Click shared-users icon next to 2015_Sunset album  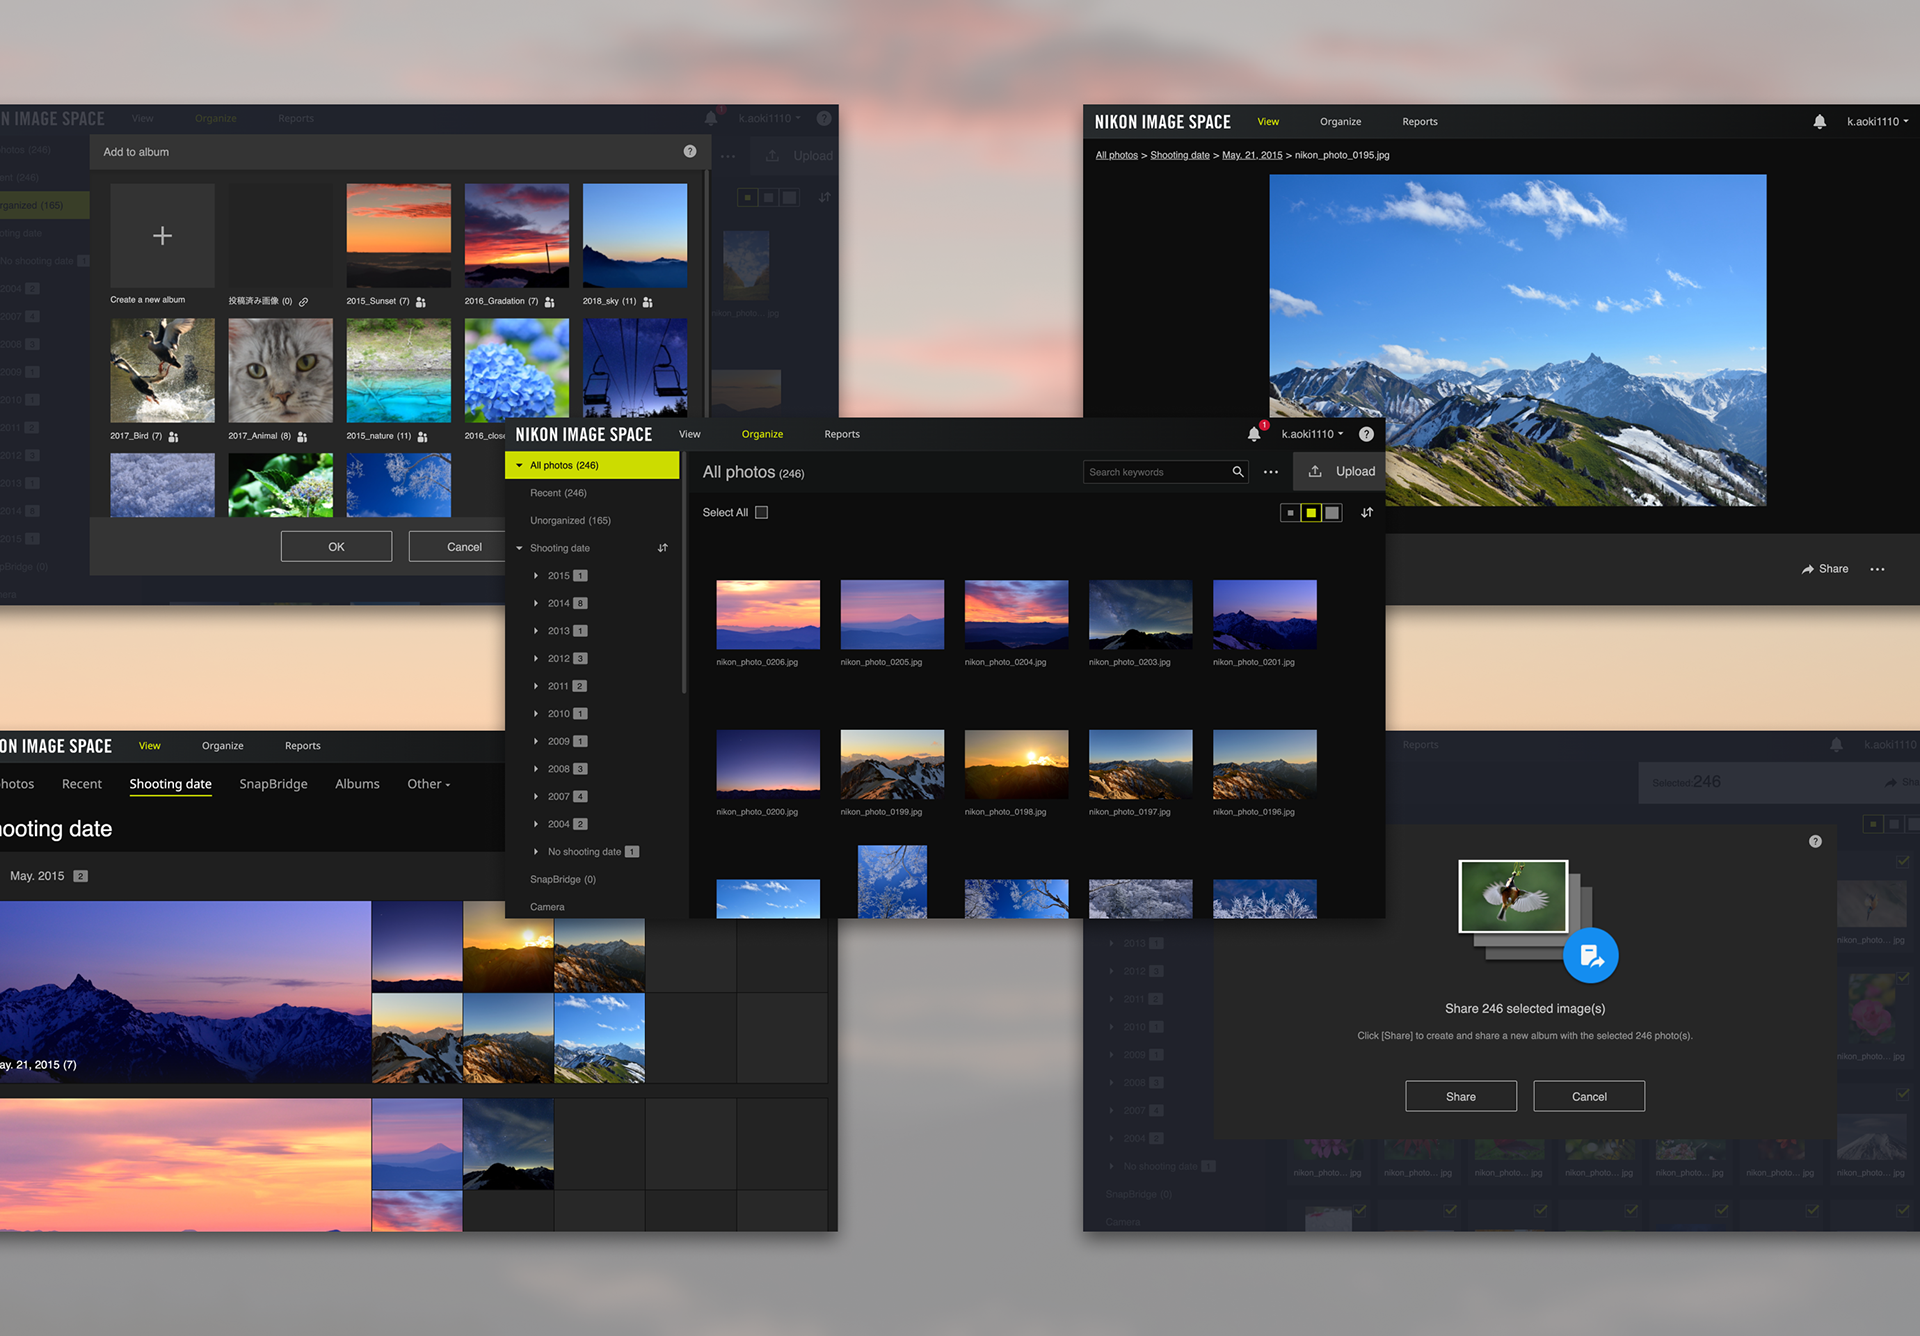coord(421,302)
